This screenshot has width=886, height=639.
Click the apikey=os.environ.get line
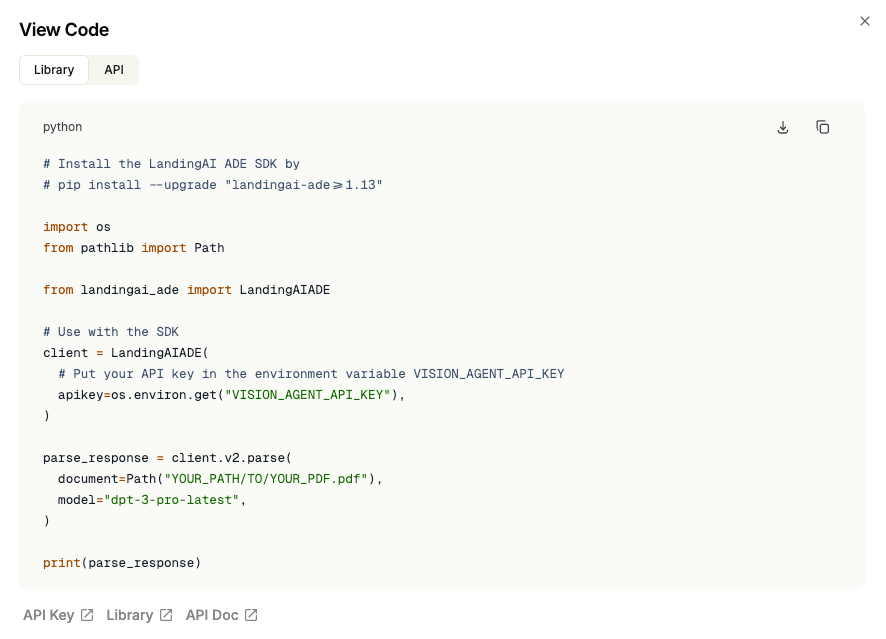click(x=232, y=395)
